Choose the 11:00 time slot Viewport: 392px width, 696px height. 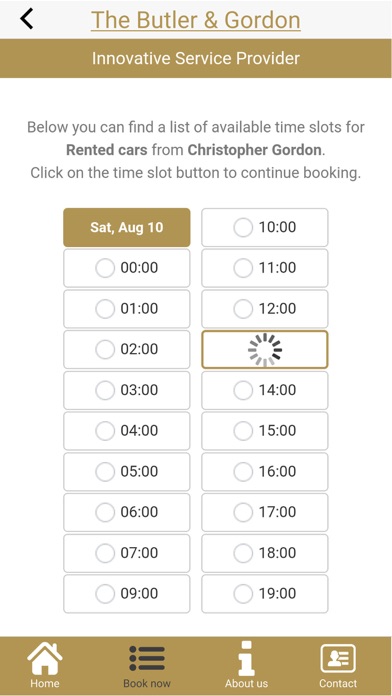265,268
